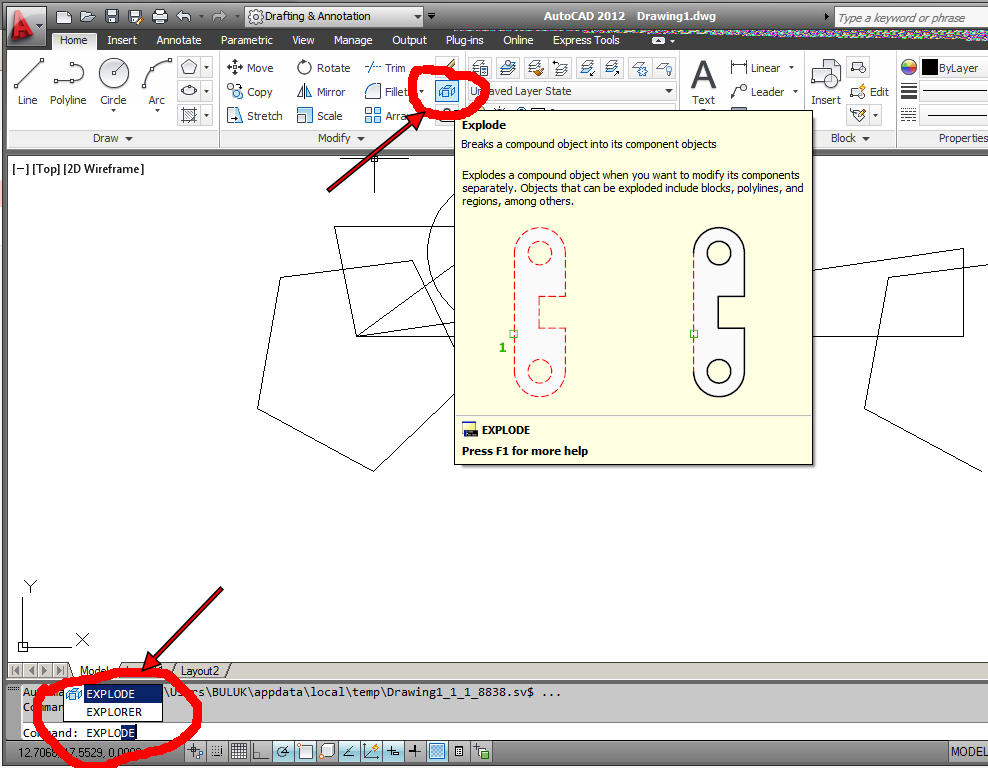The image size is (988, 768).
Task: Click the Copy button
Action: pos(250,91)
